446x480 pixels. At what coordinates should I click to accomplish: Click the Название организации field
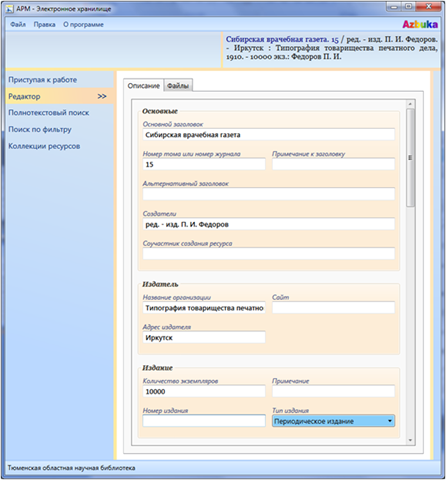[x=204, y=308]
